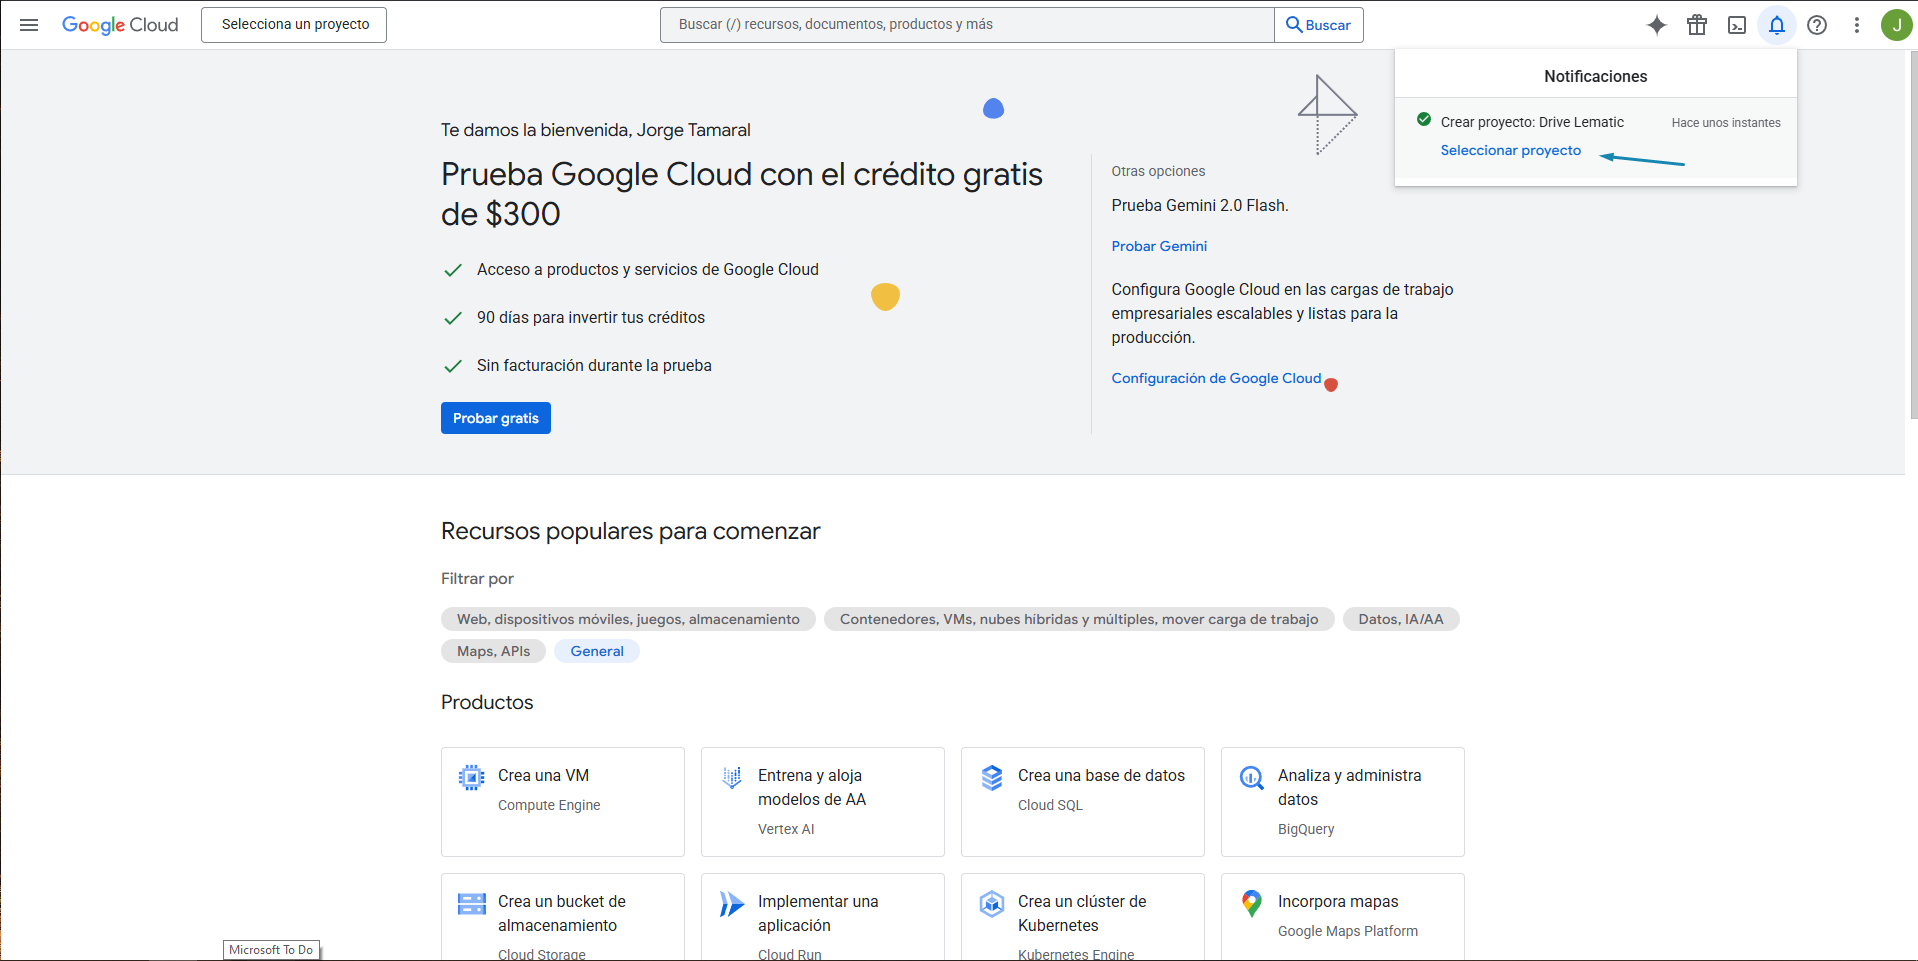Toggle the 'Datos, IA/AA' filter chip

coord(1400,619)
